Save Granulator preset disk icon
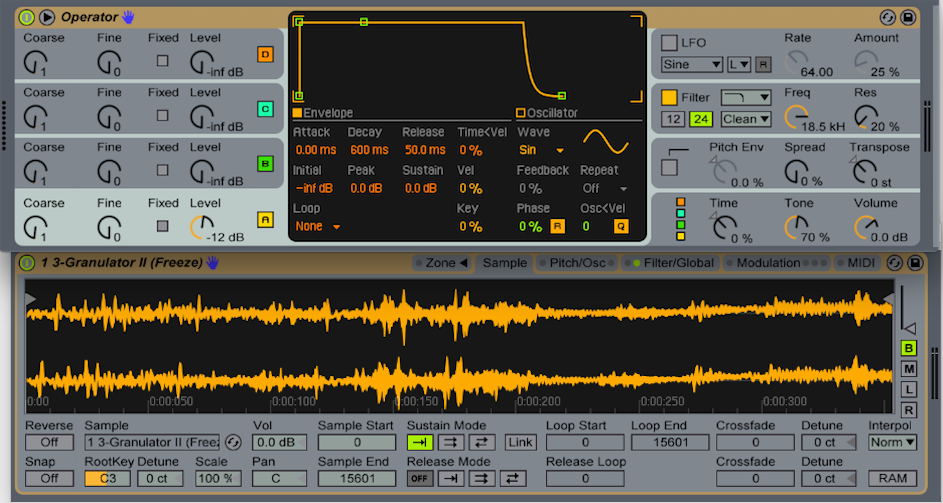This screenshot has height=503, width=943. click(x=915, y=263)
